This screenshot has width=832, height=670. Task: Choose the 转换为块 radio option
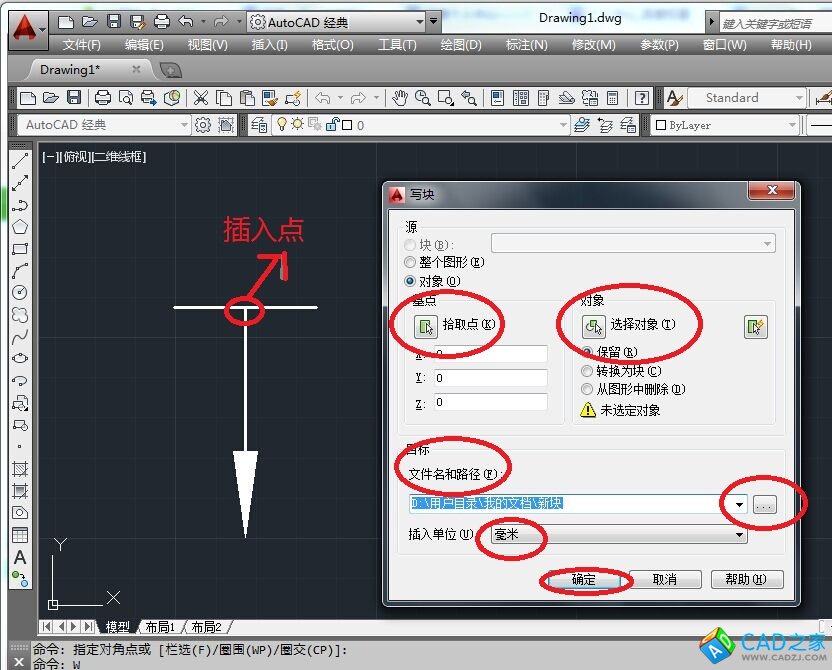[x=587, y=371]
